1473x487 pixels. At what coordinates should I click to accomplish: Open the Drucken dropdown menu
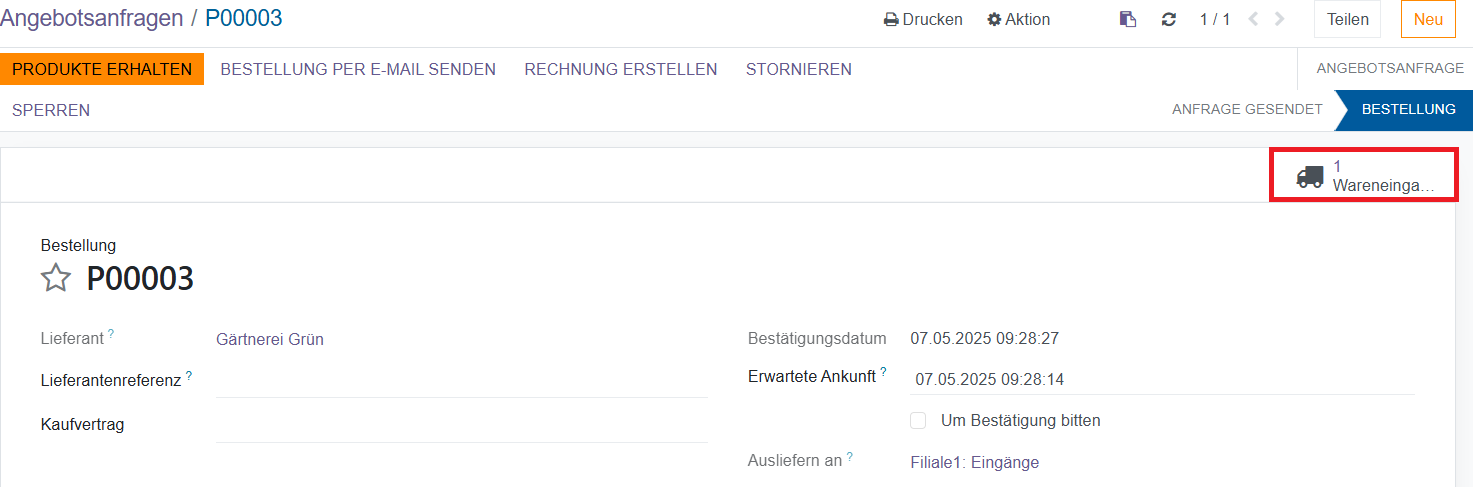pos(923,20)
